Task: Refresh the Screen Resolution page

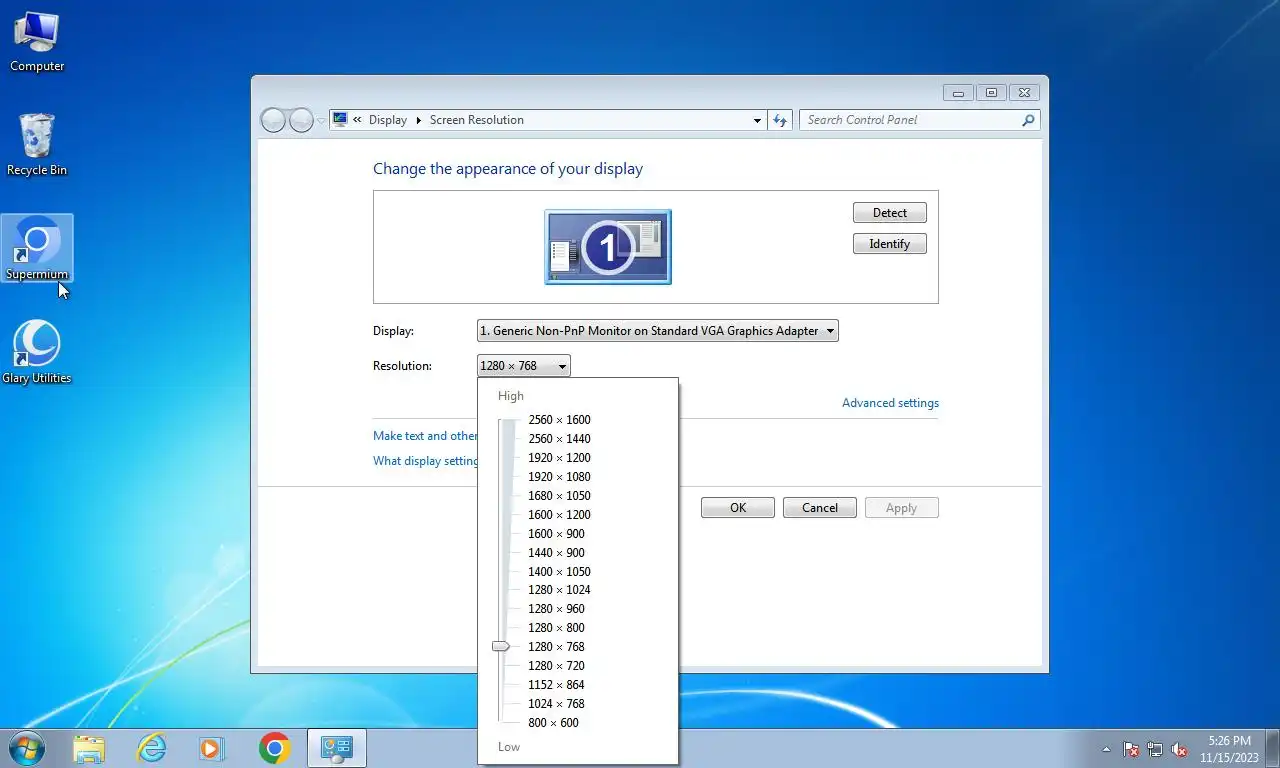Action: pos(781,120)
